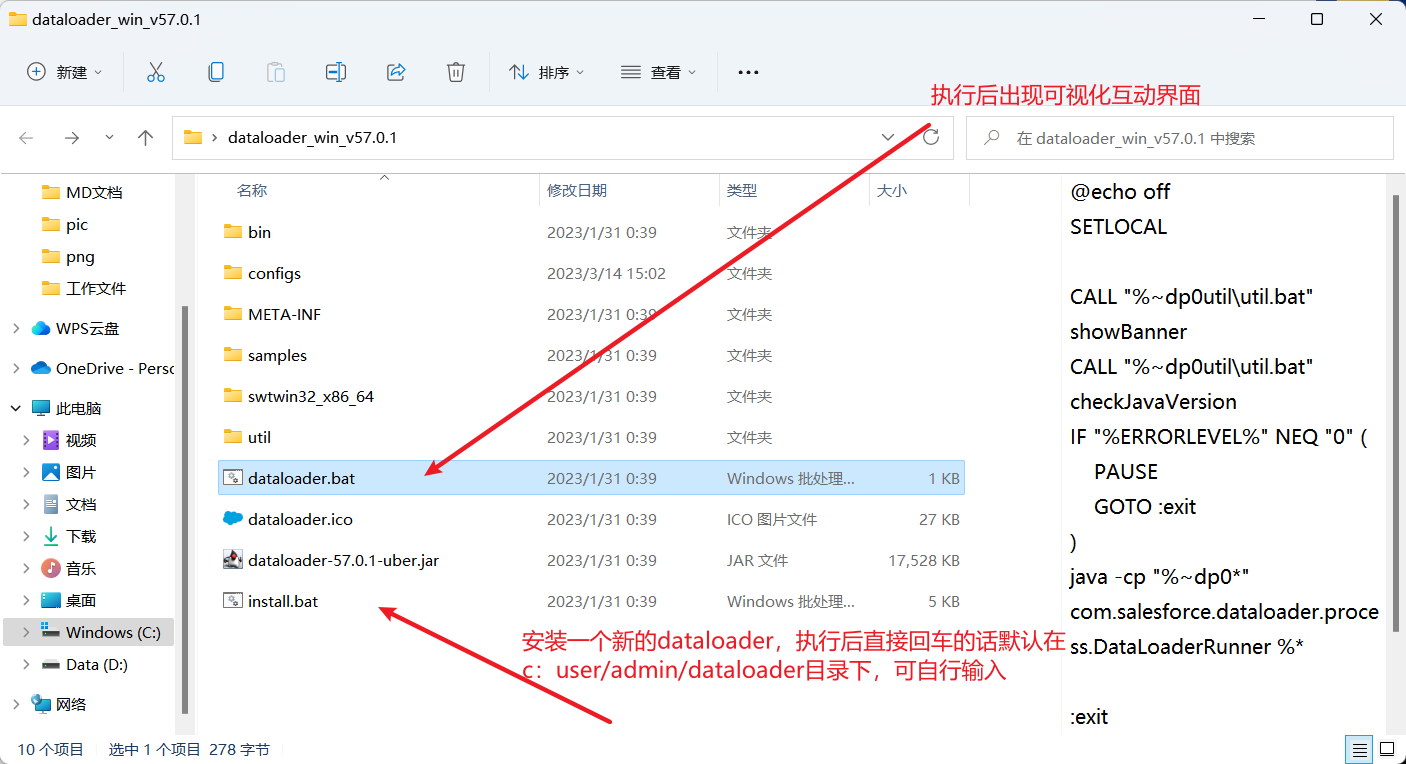This screenshot has height=764, width=1406.
Task: Click the Rename icon on the toolbar
Action: point(336,71)
